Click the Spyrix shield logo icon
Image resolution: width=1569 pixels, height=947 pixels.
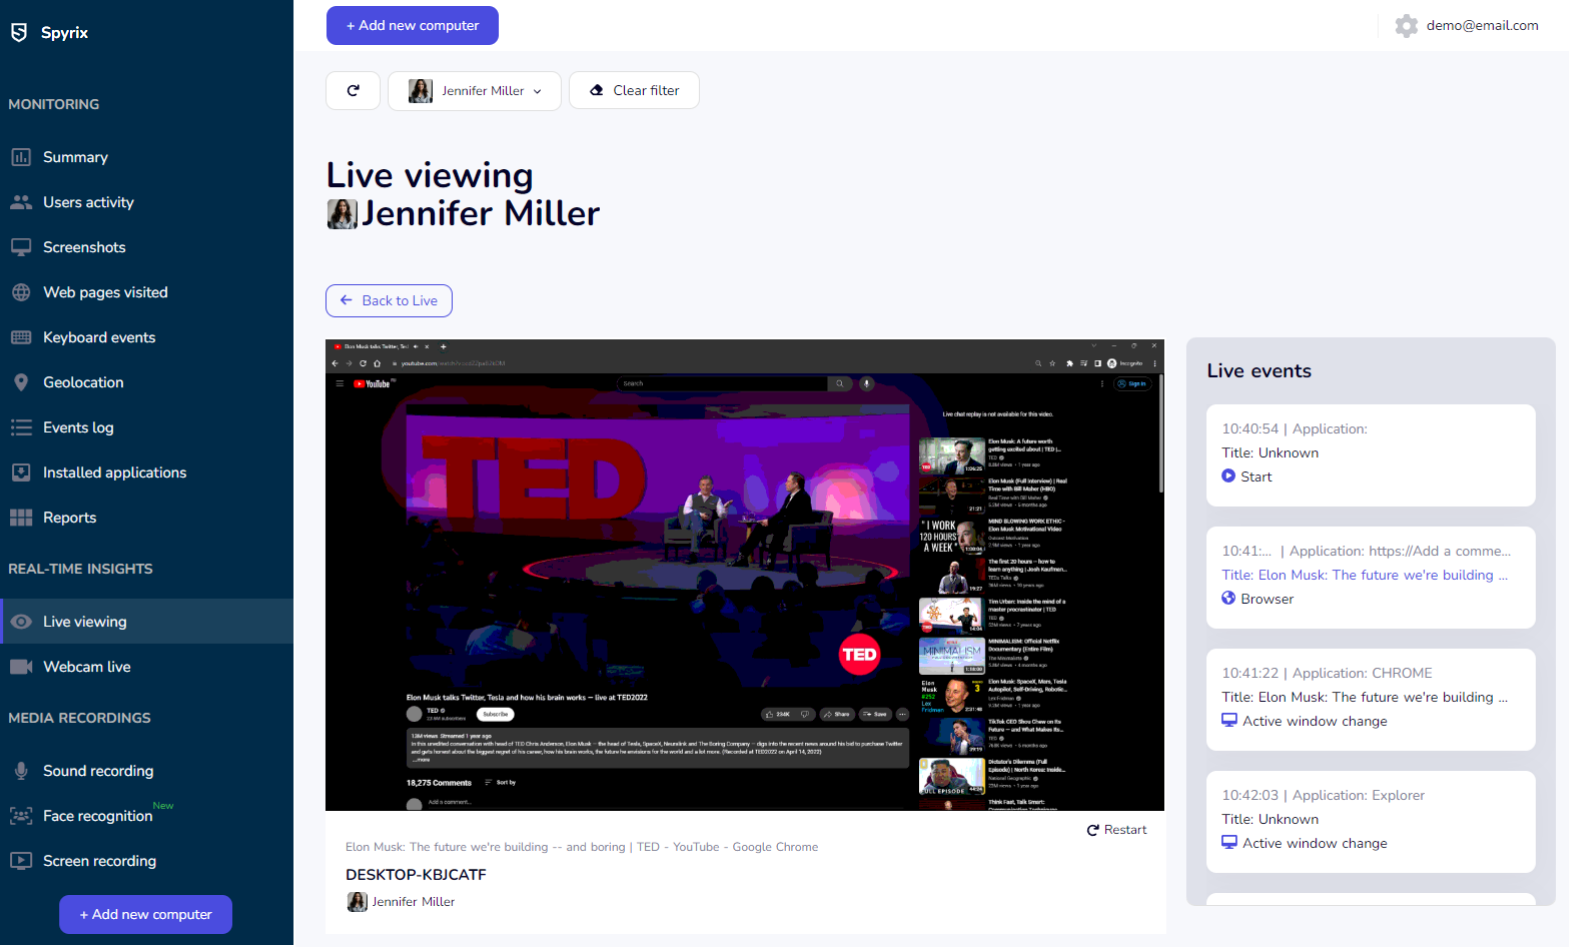point(19,32)
